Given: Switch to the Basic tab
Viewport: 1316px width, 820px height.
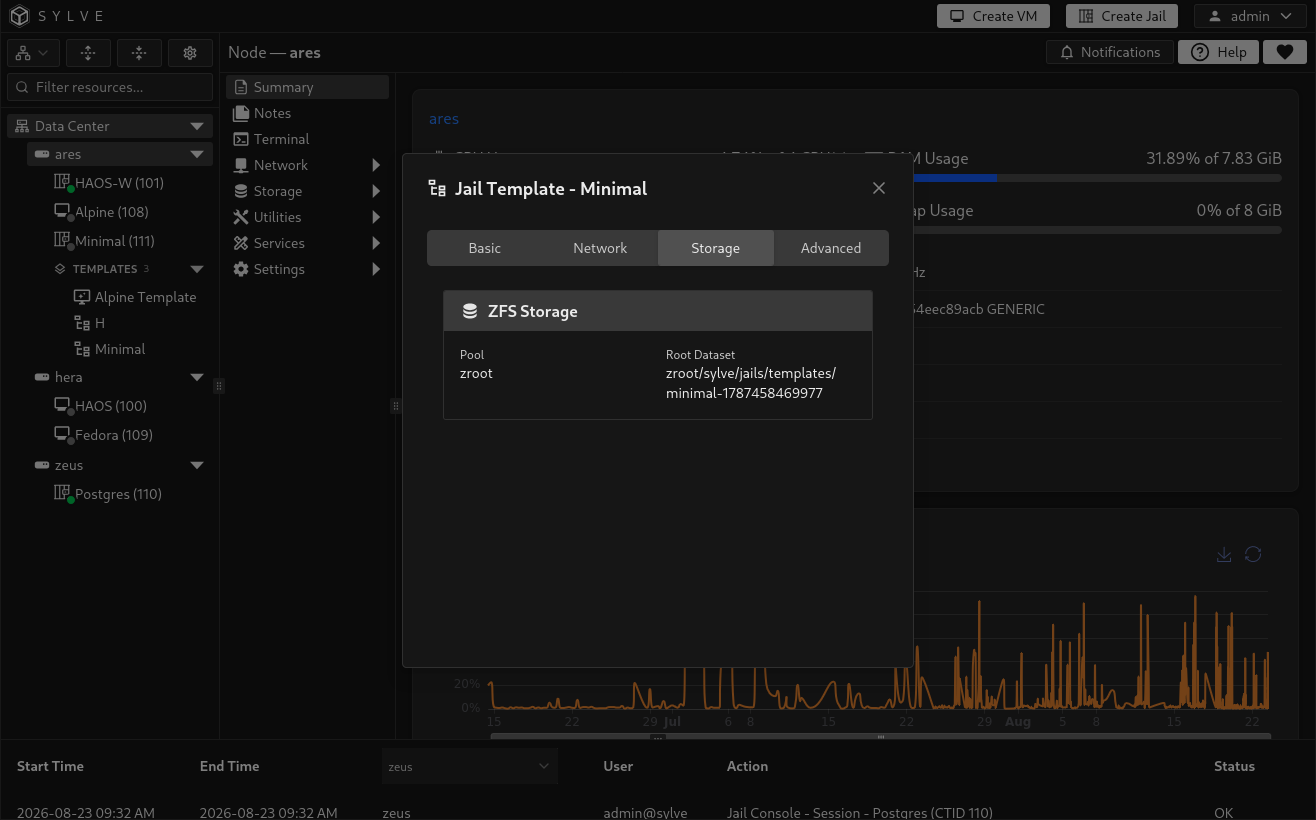Looking at the screenshot, I should pos(485,248).
